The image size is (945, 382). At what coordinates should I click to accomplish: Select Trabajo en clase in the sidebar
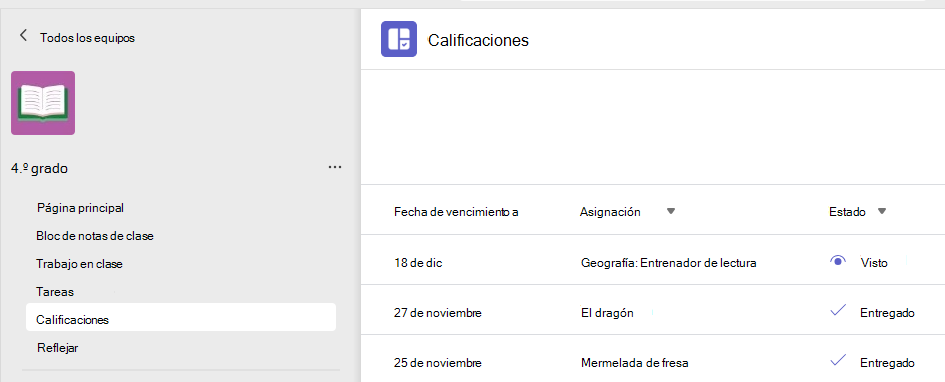pos(80,264)
